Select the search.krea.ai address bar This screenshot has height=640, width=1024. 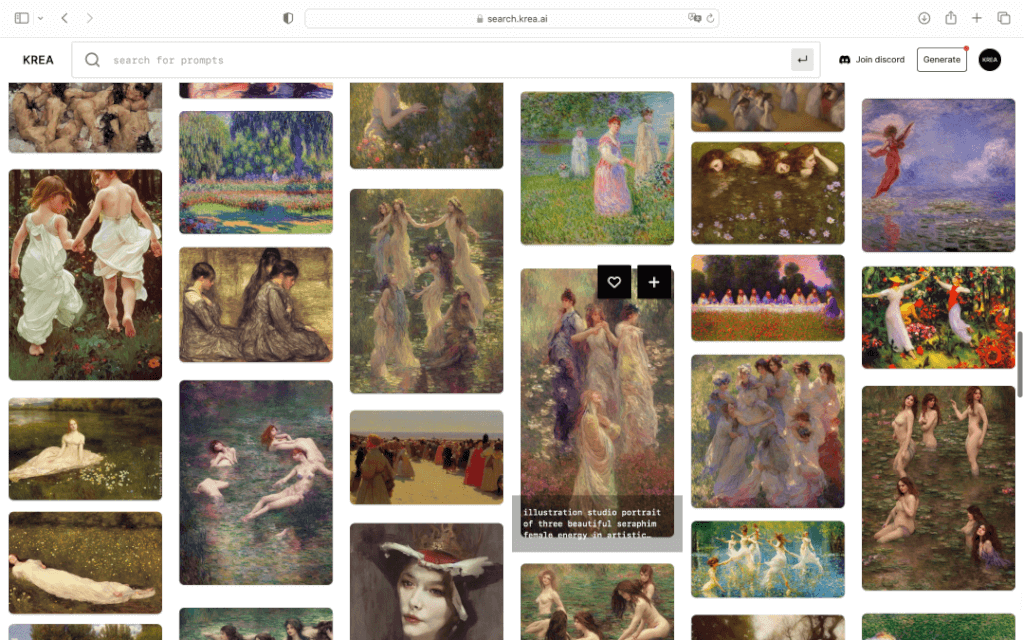pos(512,18)
